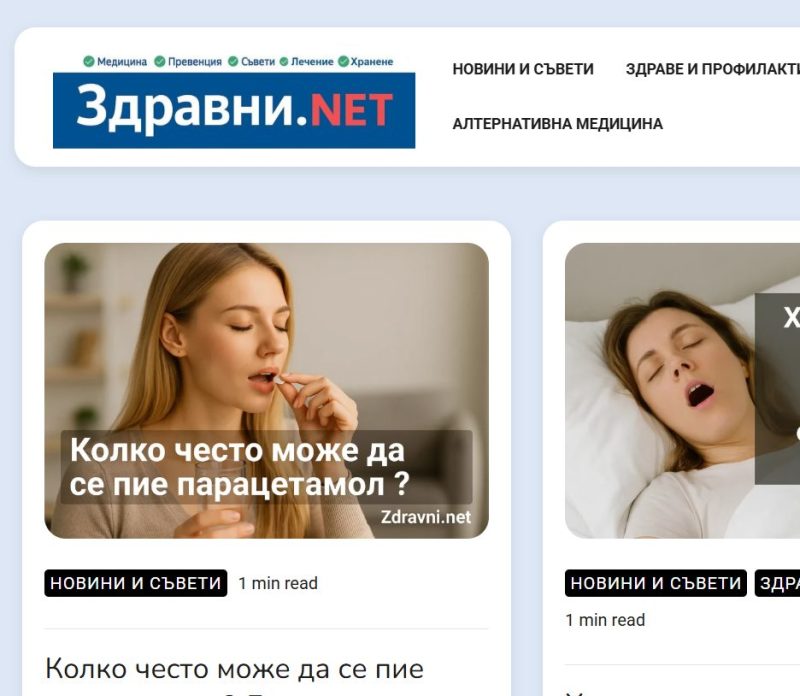Open the paracetamol article thumbnail image
The image size is (800, 696).
pyautogui.click(x=266, y=390)
